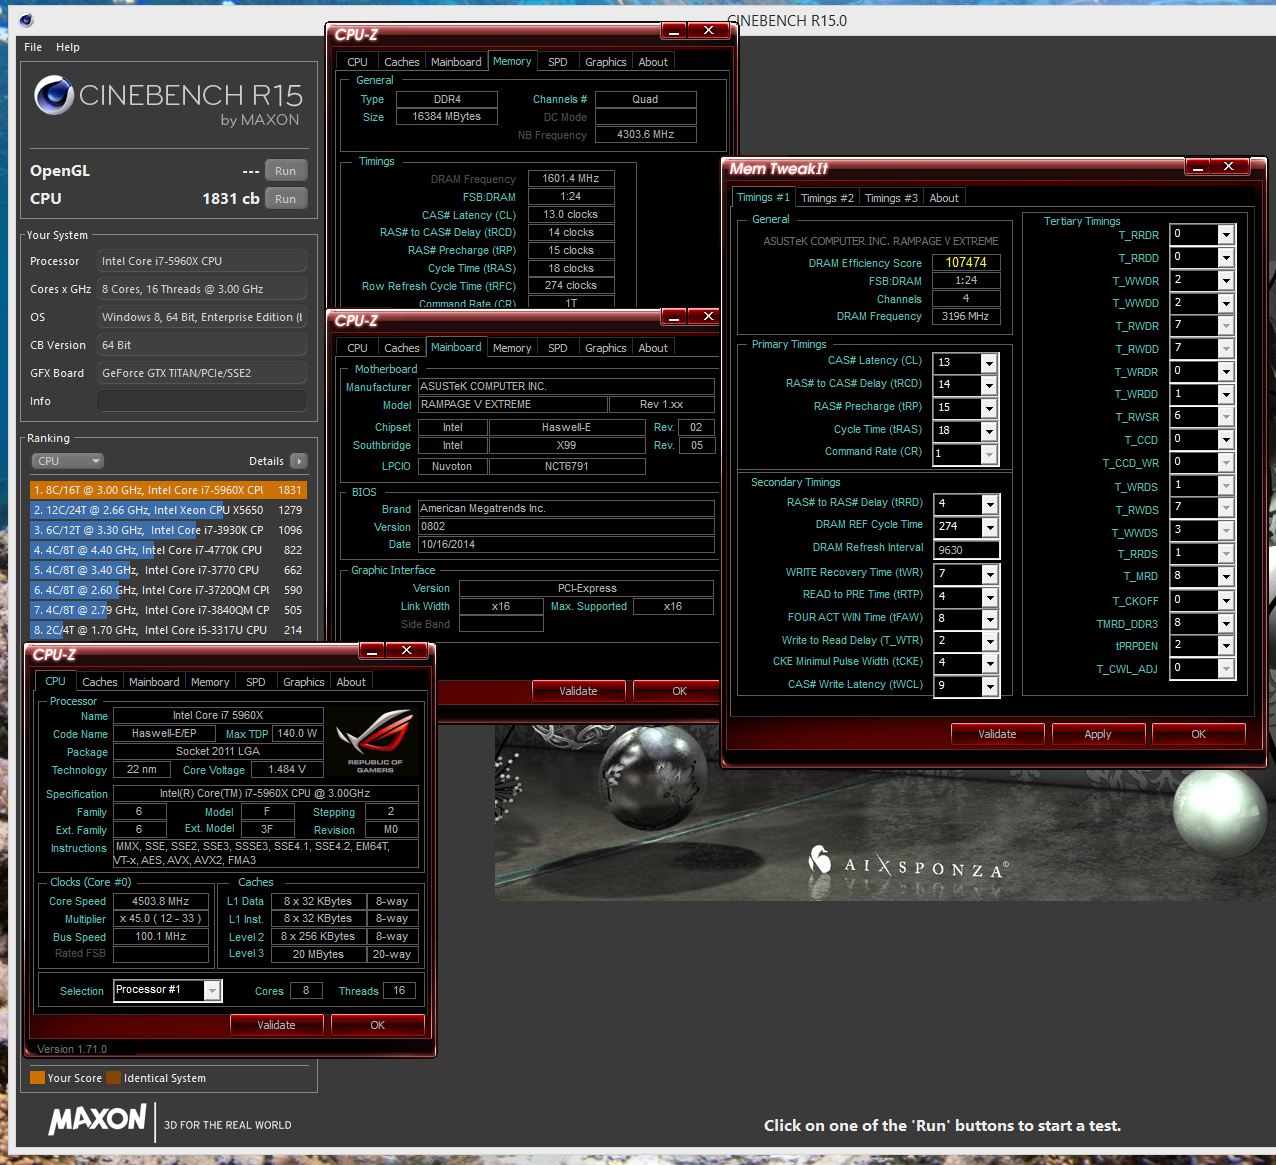Click the AIXSPONZA logo in render view
The height and width of the screenshot is (1165, 1276).
coord(908,863)
